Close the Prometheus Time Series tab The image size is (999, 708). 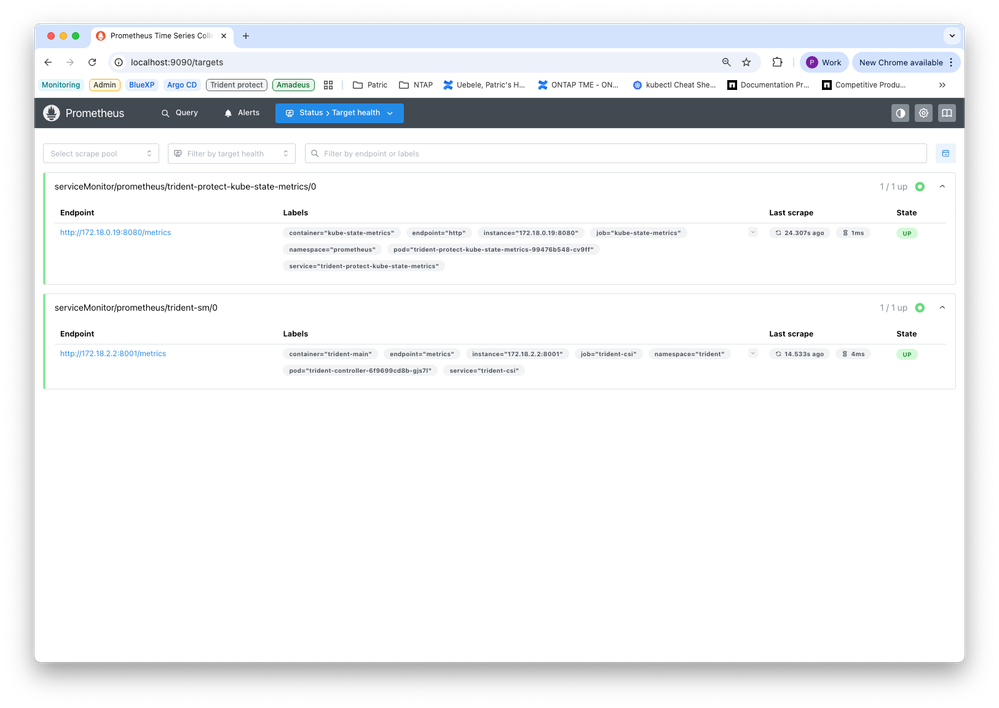[x=224, y=36]
